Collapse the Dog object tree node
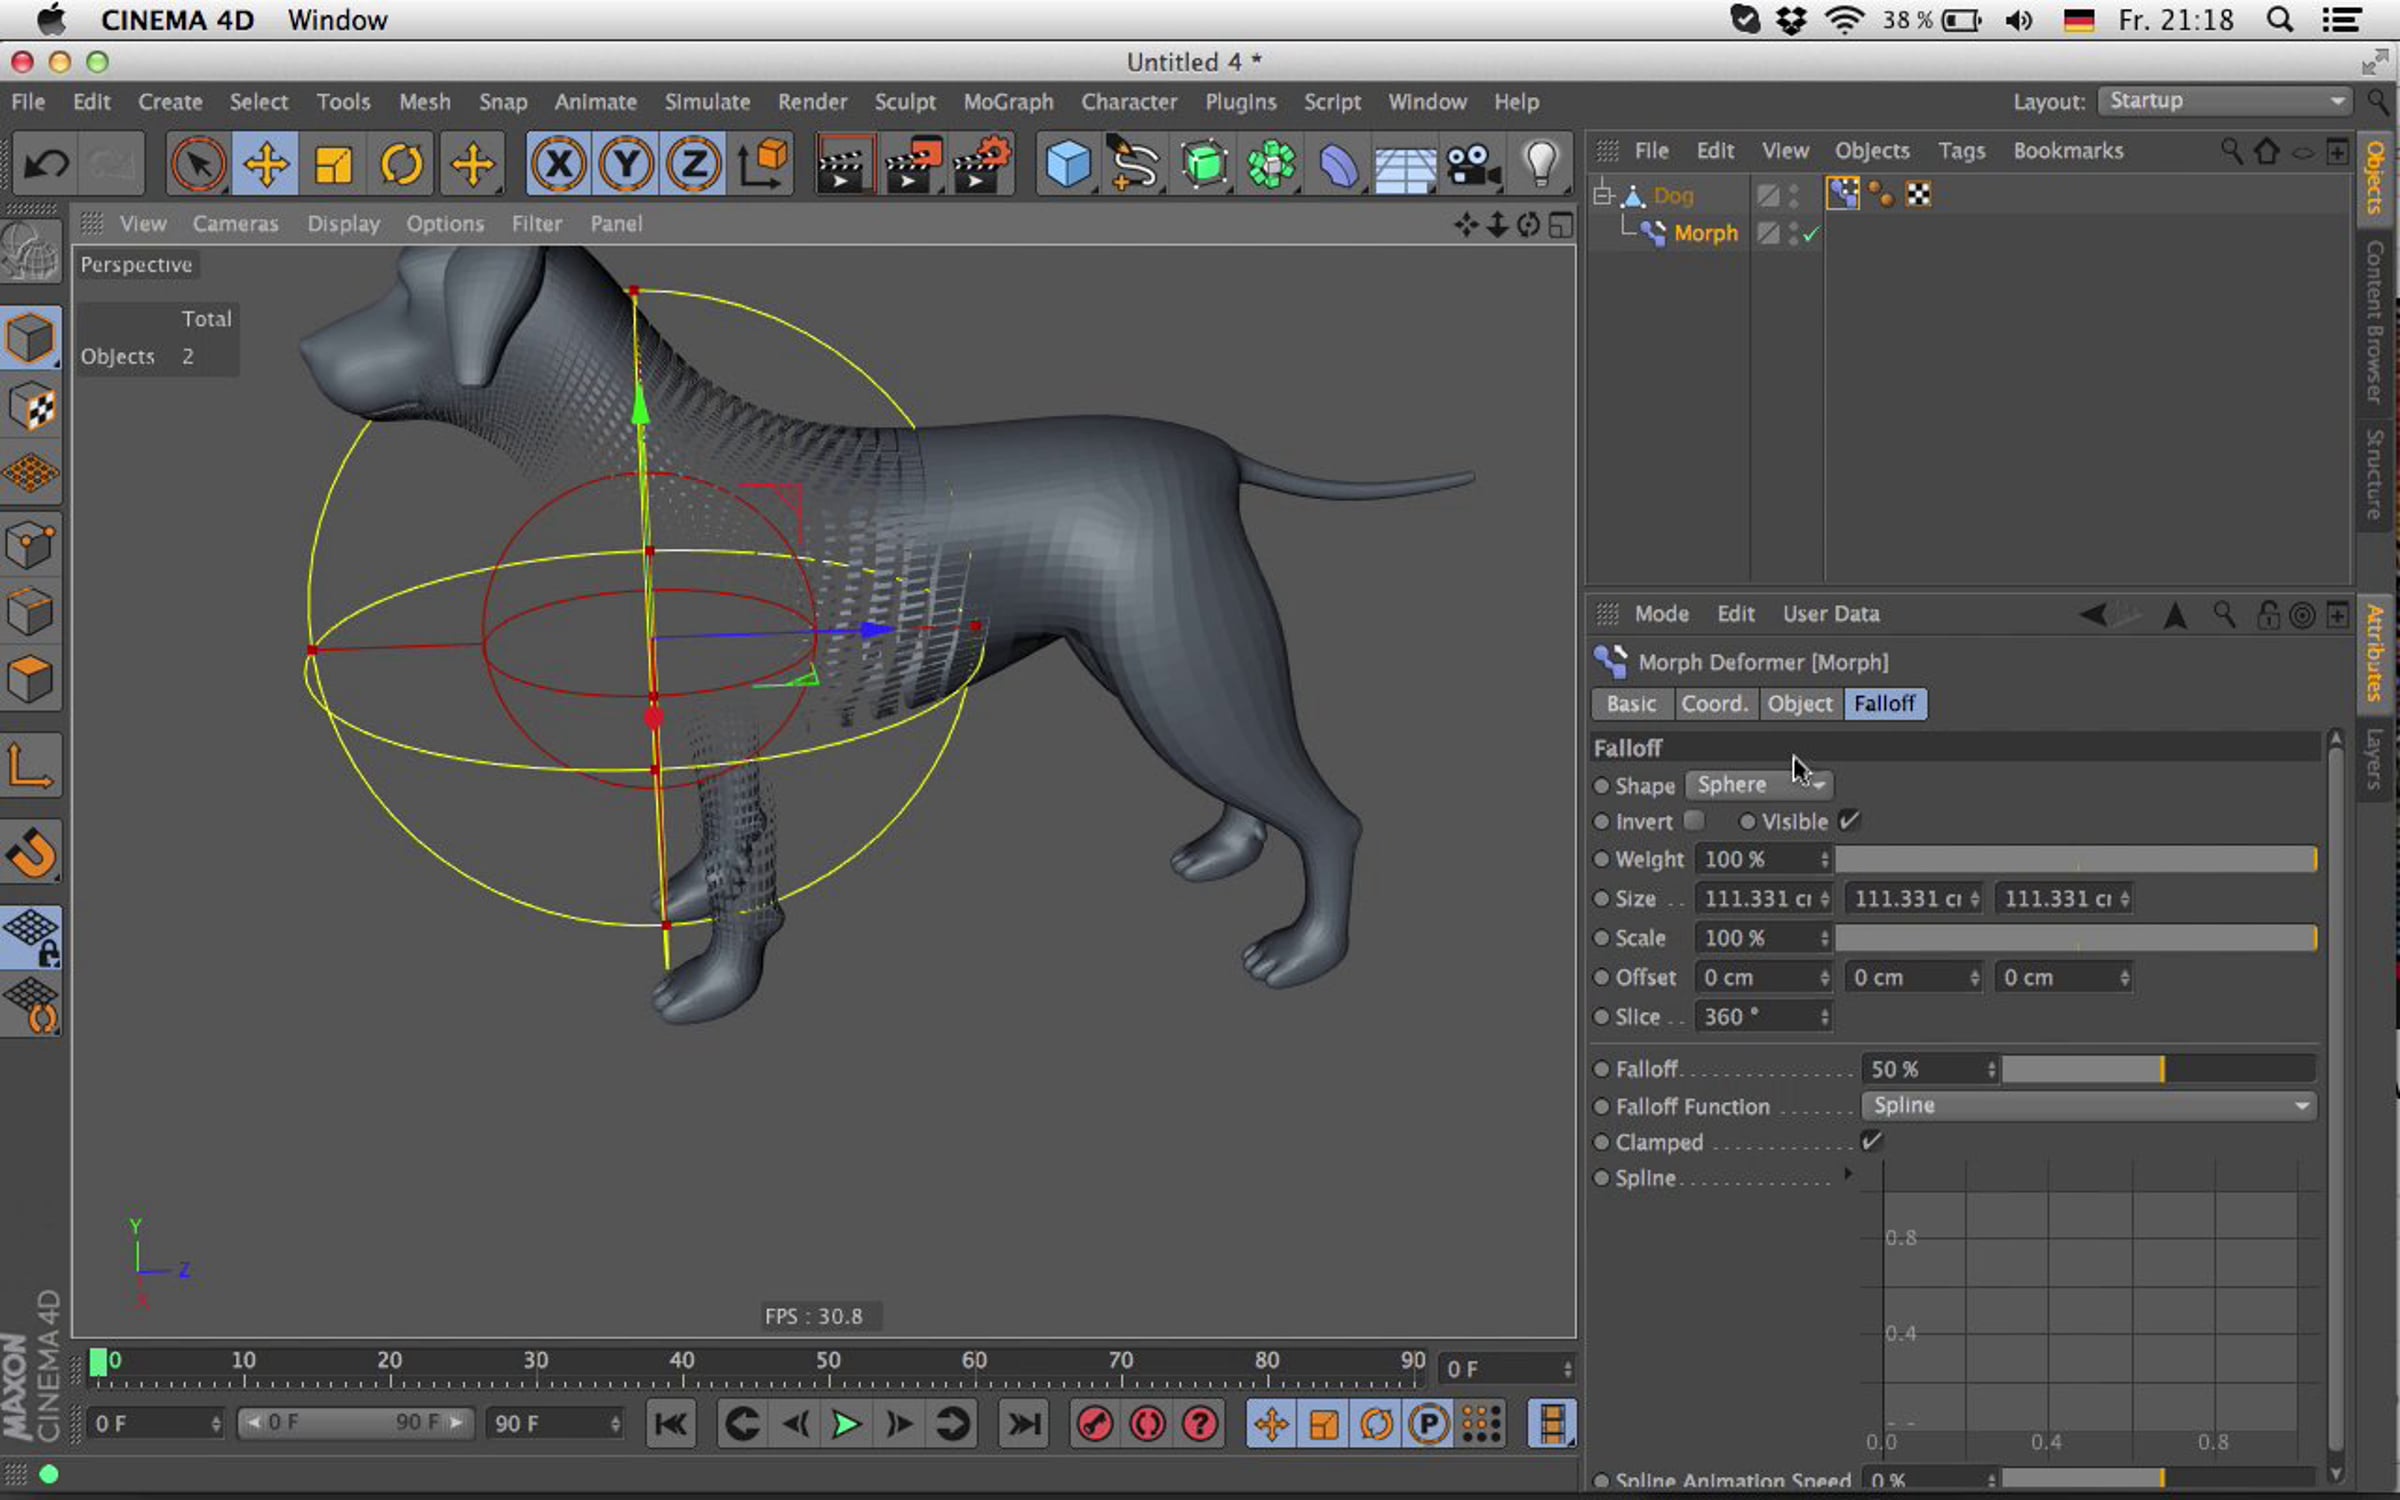The image size is (2400, 1500). click(1603, 195)
